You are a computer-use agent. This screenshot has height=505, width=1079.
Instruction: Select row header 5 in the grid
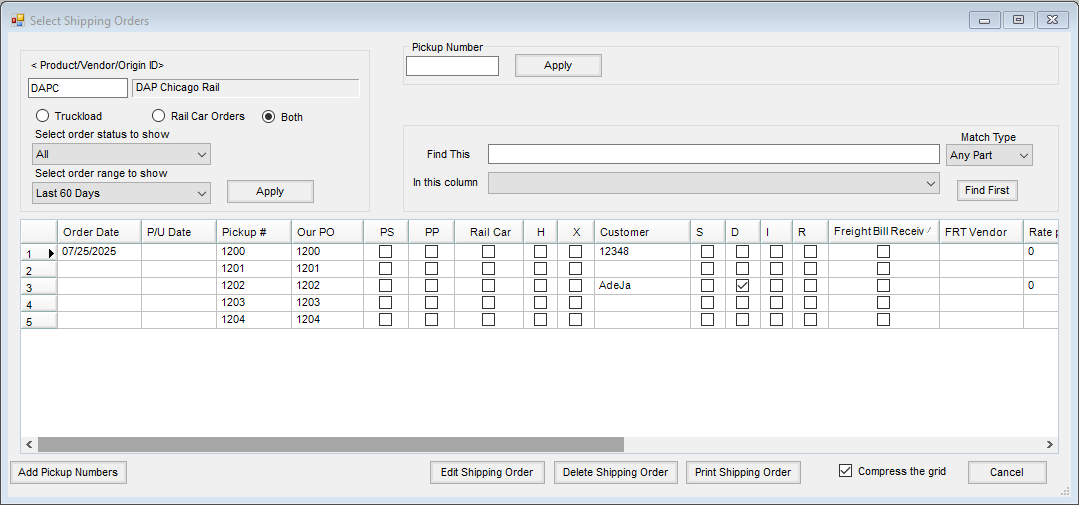39,321
